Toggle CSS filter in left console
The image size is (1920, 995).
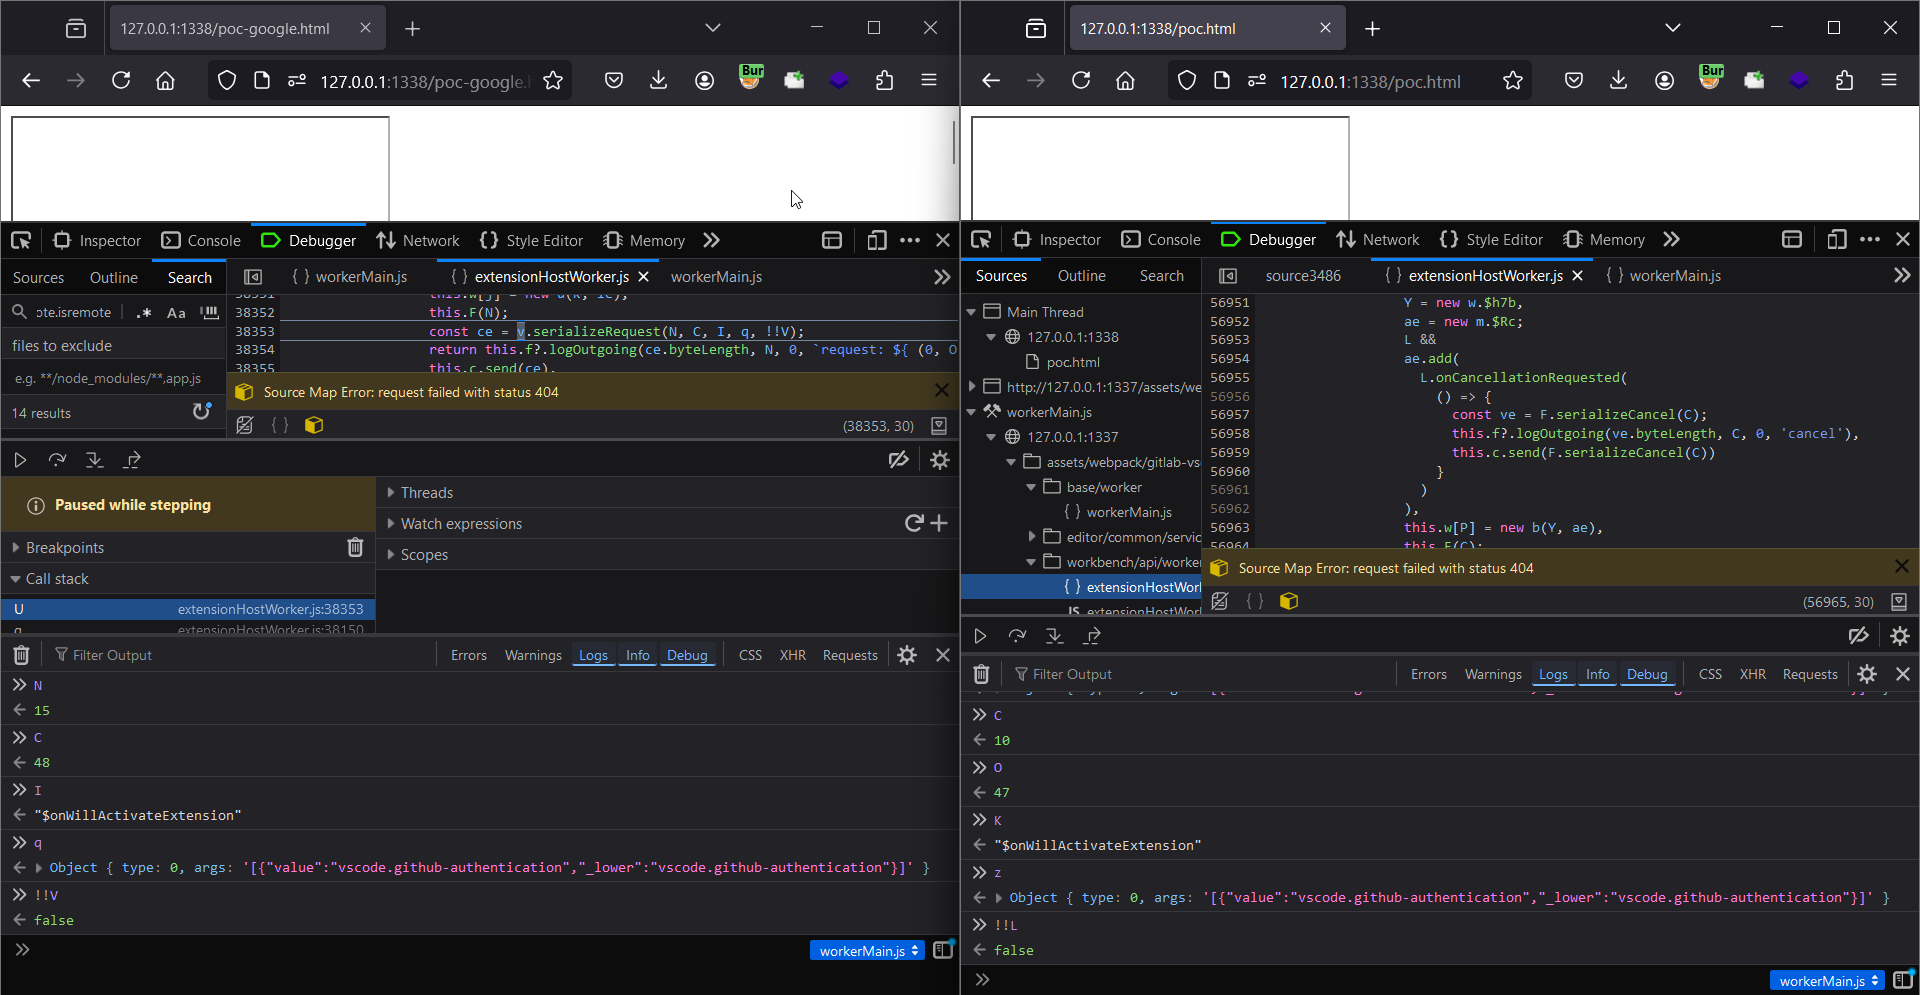pos(750,655)
